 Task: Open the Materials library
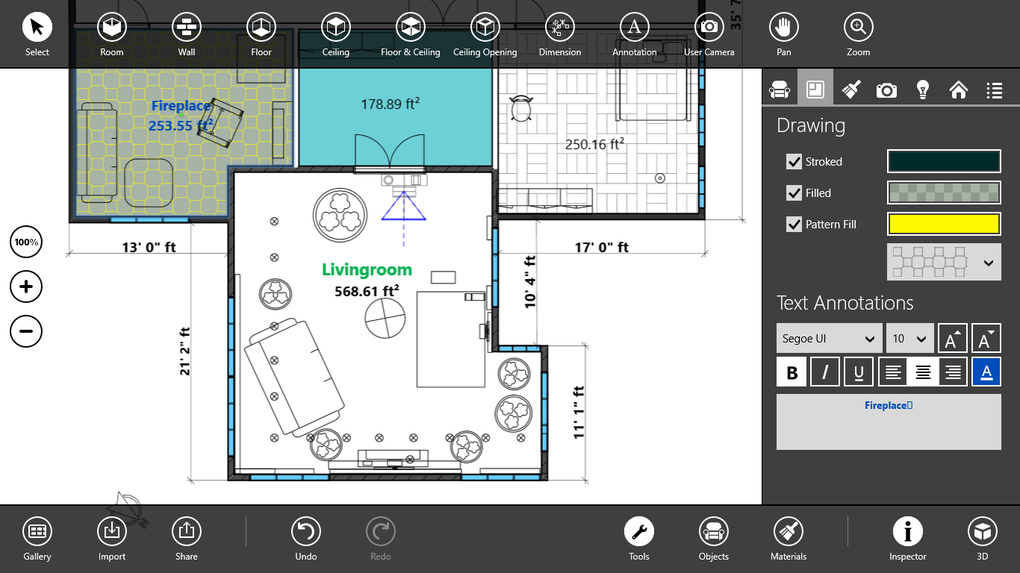pos(788,539)
